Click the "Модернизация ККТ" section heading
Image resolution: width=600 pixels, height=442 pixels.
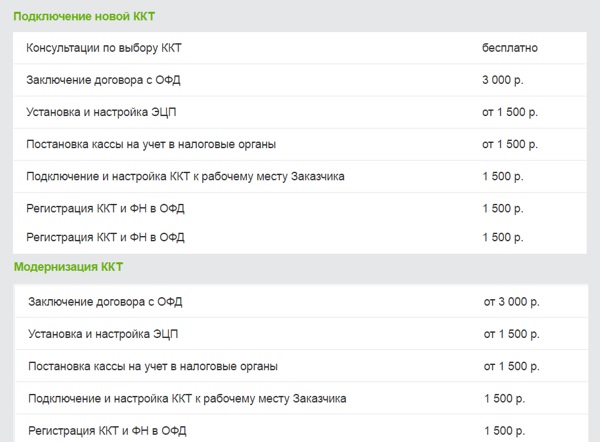(68, 268)
